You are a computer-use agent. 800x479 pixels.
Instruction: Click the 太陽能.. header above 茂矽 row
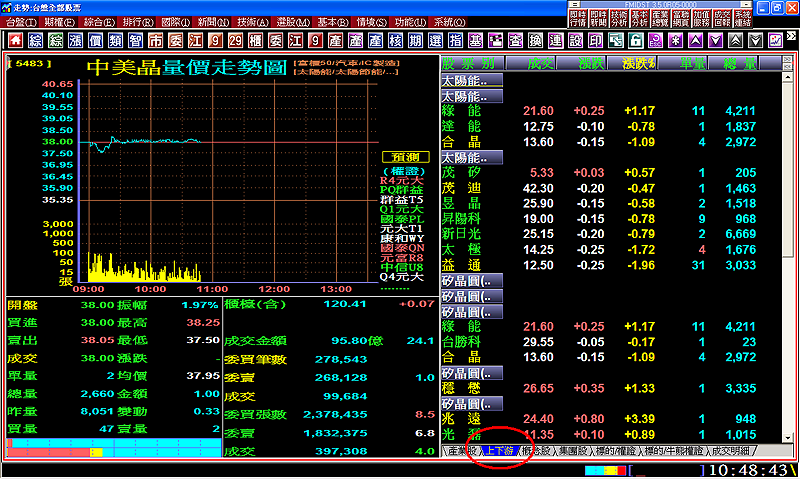point(471,158)
